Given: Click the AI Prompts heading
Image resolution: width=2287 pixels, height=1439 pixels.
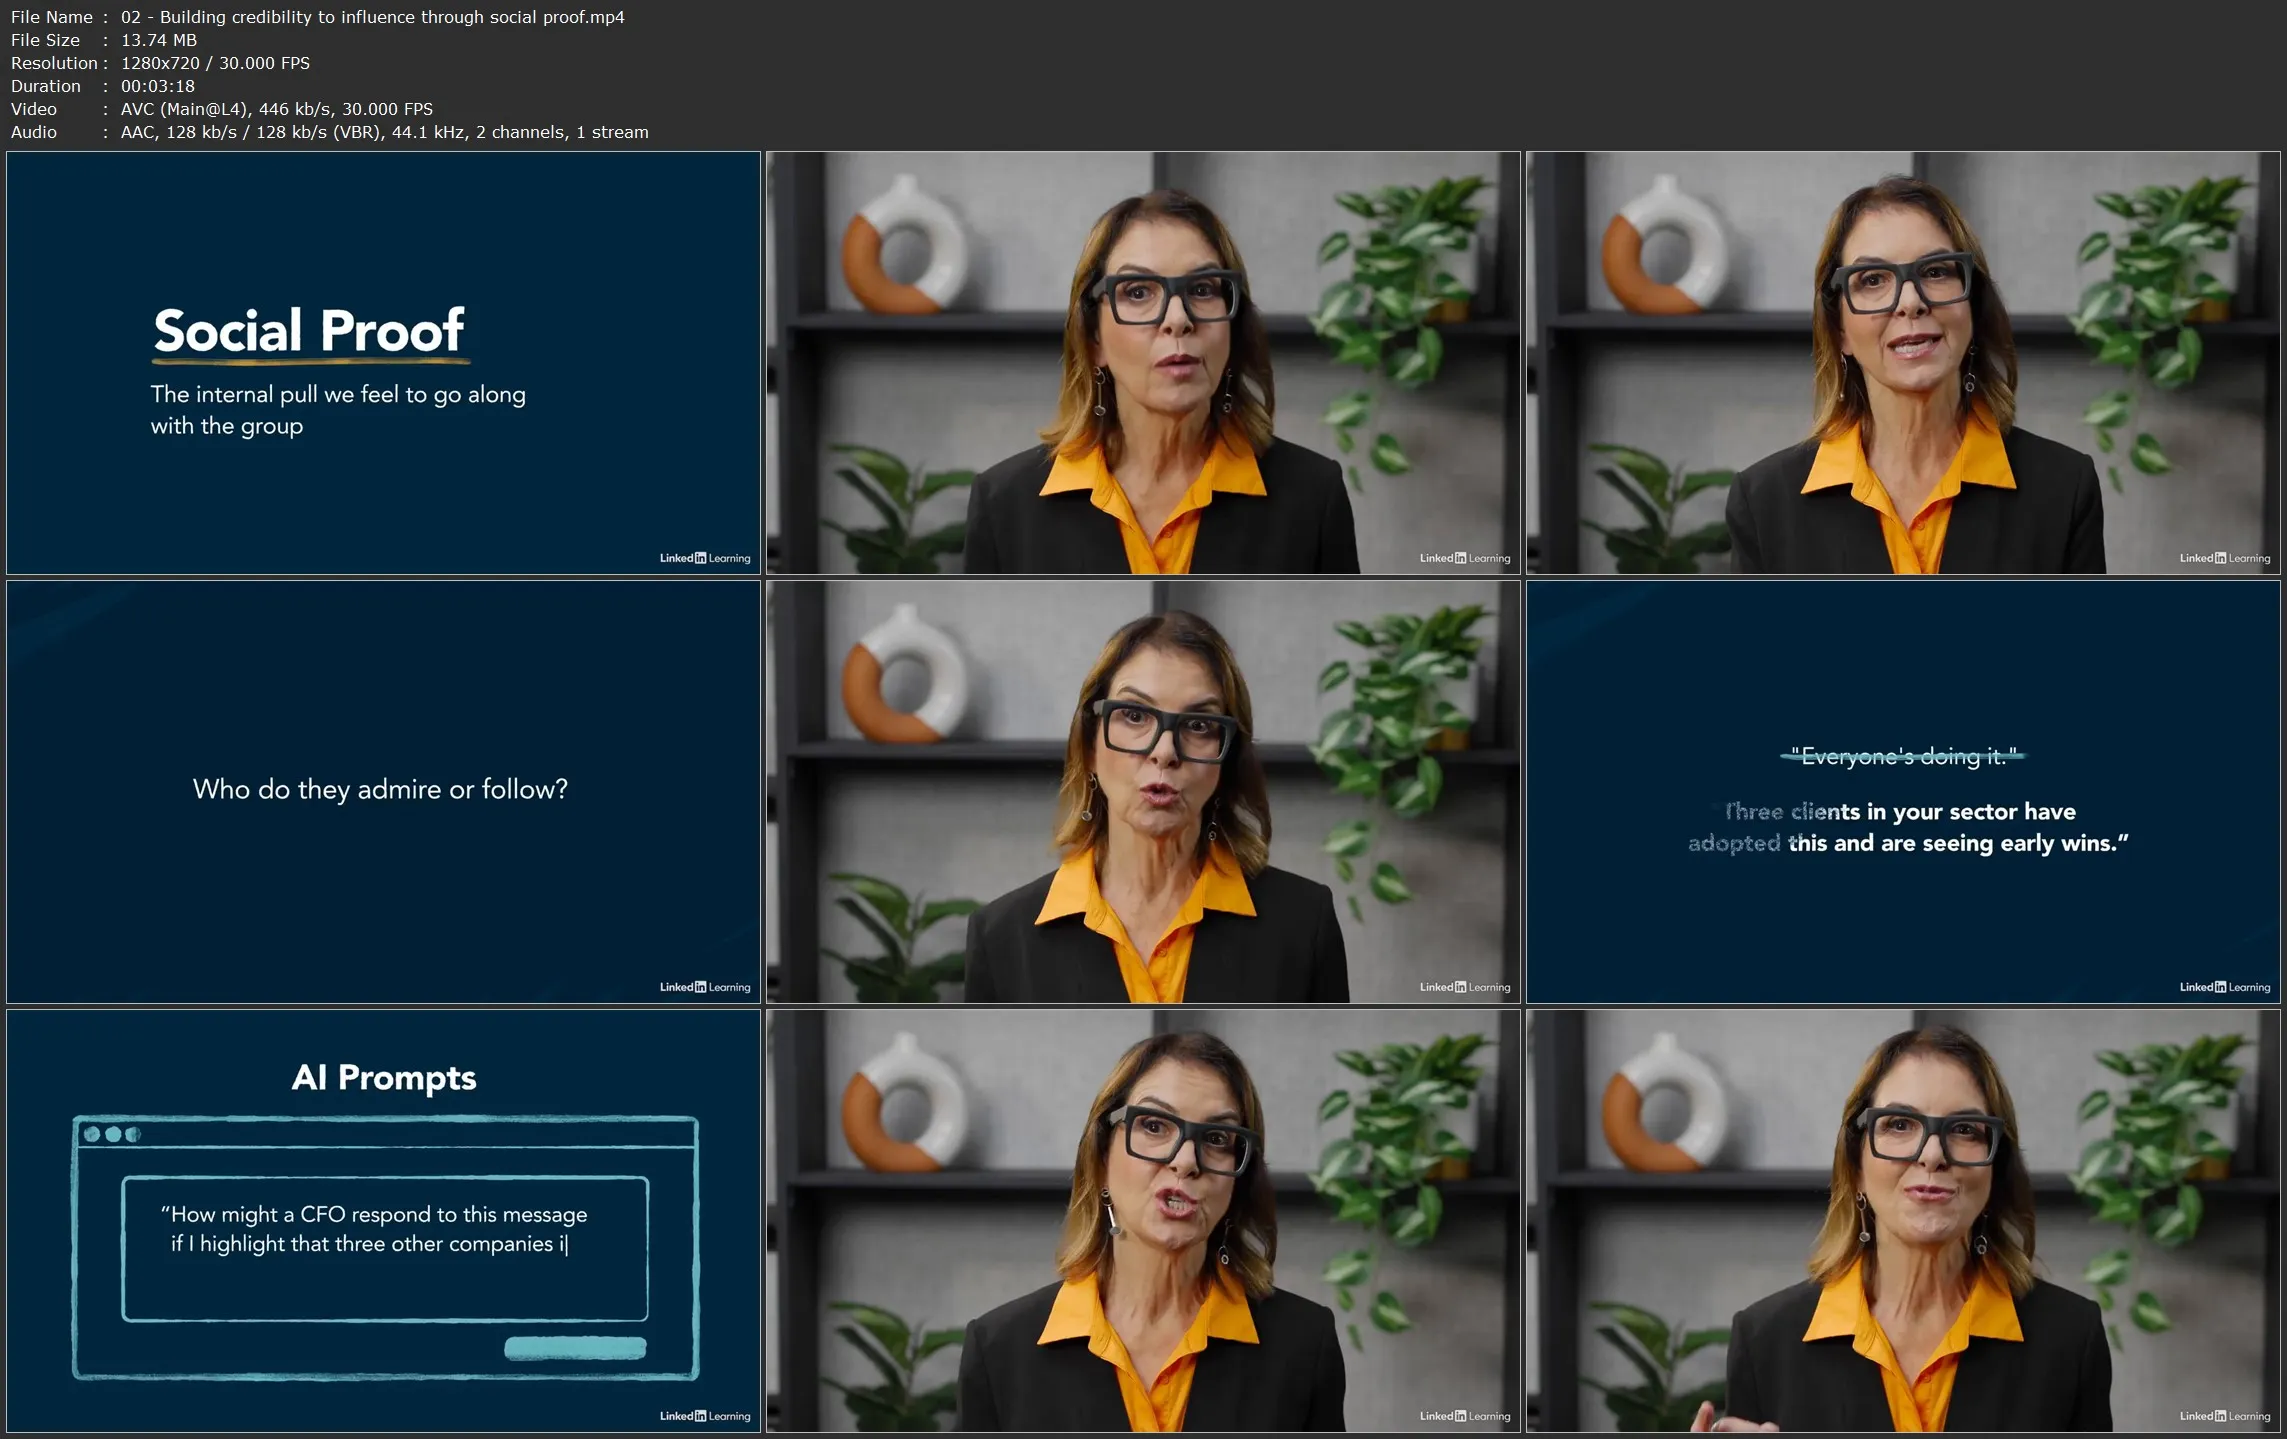Looking at the screenshot, I should [x=384, y=1078].
